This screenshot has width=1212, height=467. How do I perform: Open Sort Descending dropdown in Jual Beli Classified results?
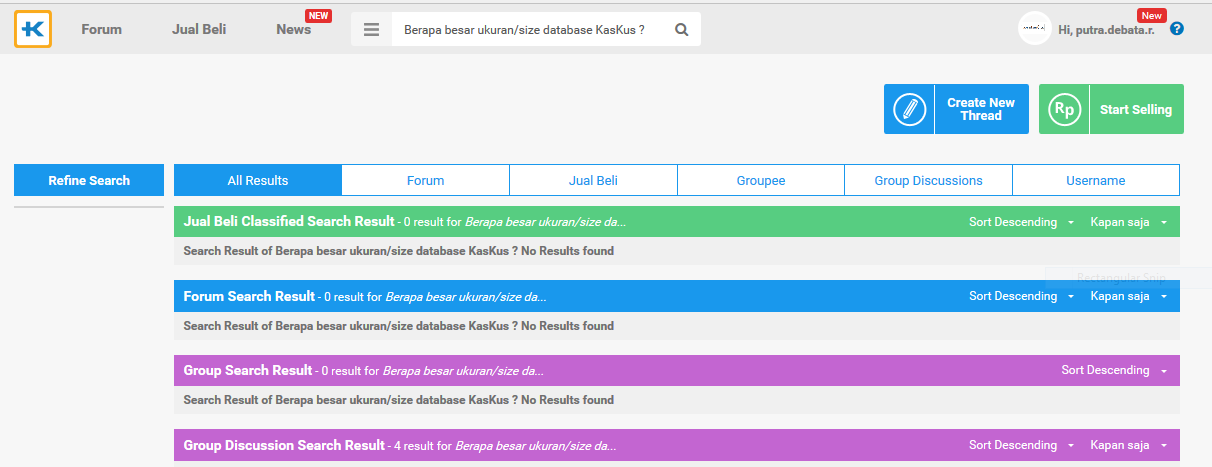tap(1021, 222)
